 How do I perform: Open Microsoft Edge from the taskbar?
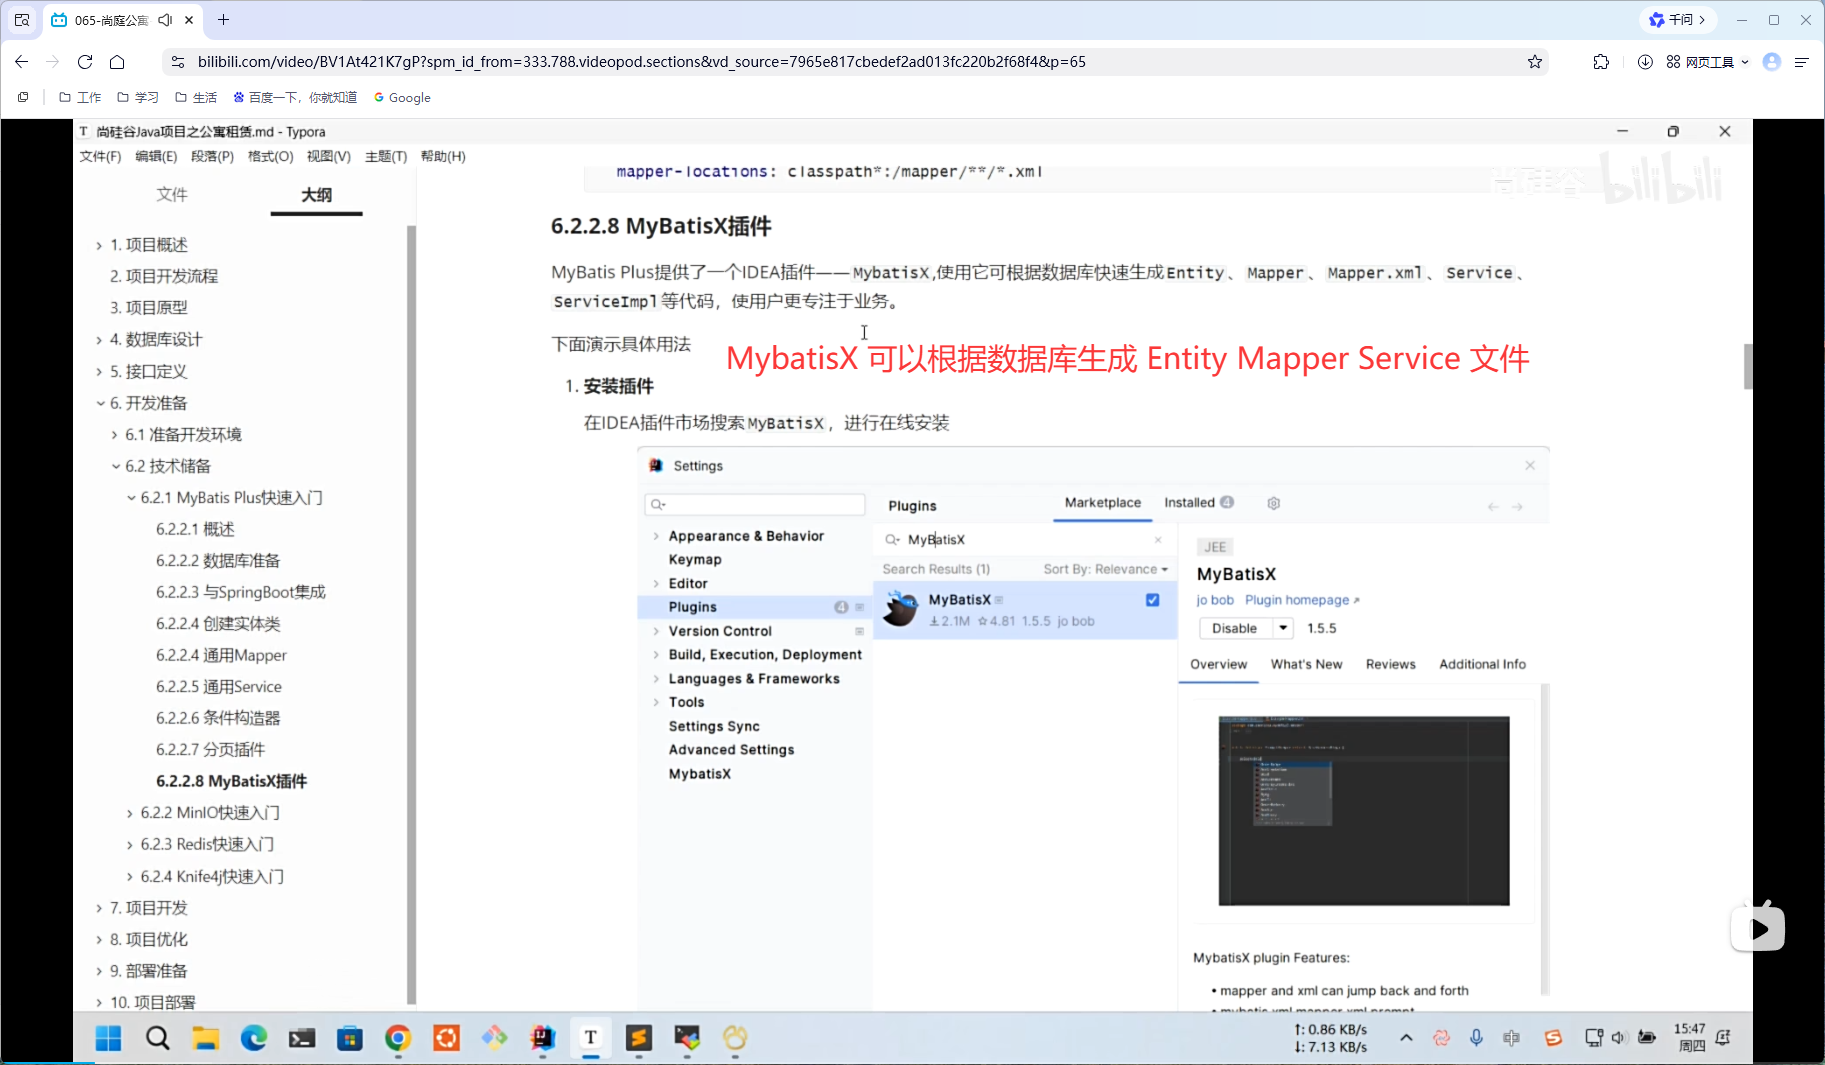[x=254, y=1039]
